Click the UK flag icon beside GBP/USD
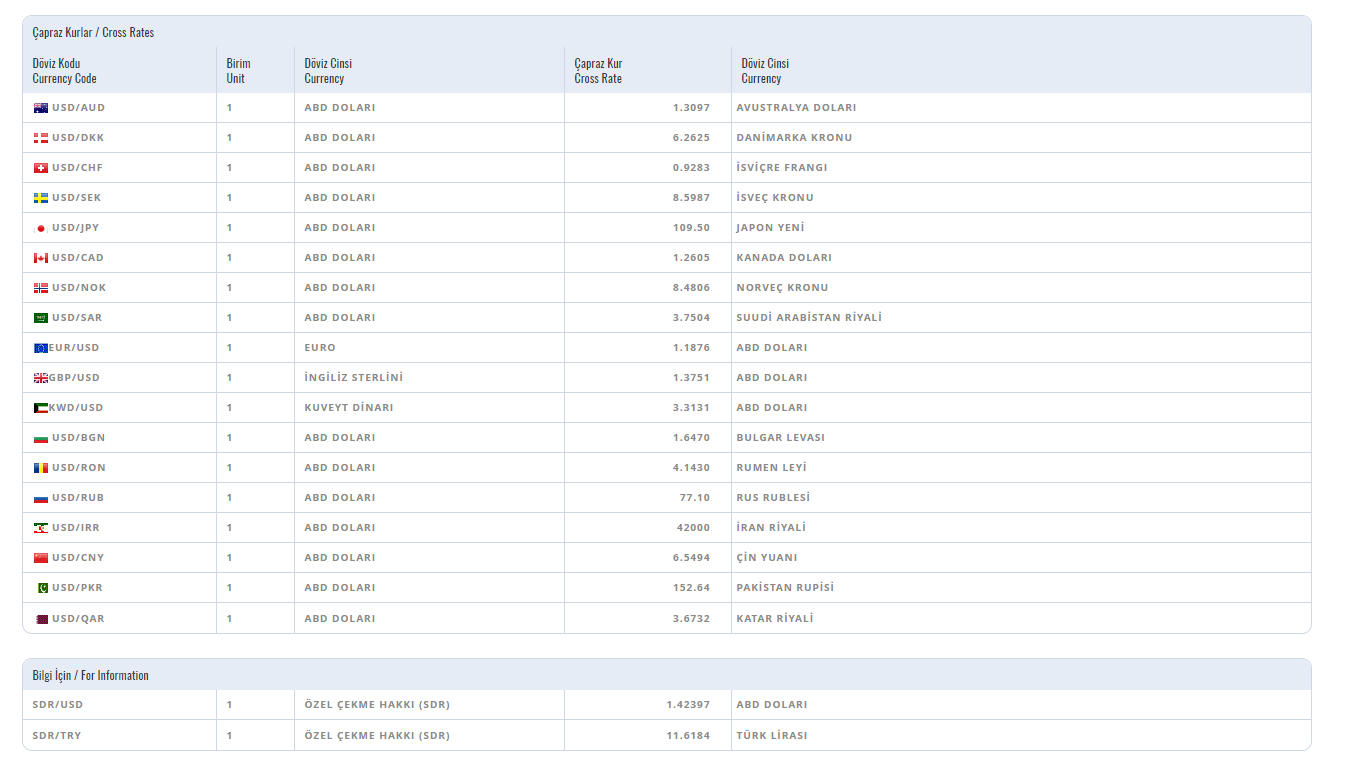This screenshot has width=1363, height=770. [41, 378]
